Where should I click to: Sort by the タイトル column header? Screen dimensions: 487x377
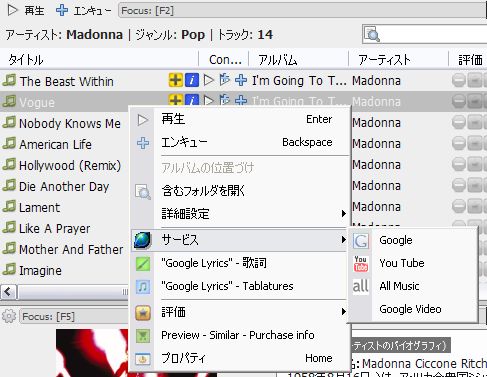tap(26, 60)
